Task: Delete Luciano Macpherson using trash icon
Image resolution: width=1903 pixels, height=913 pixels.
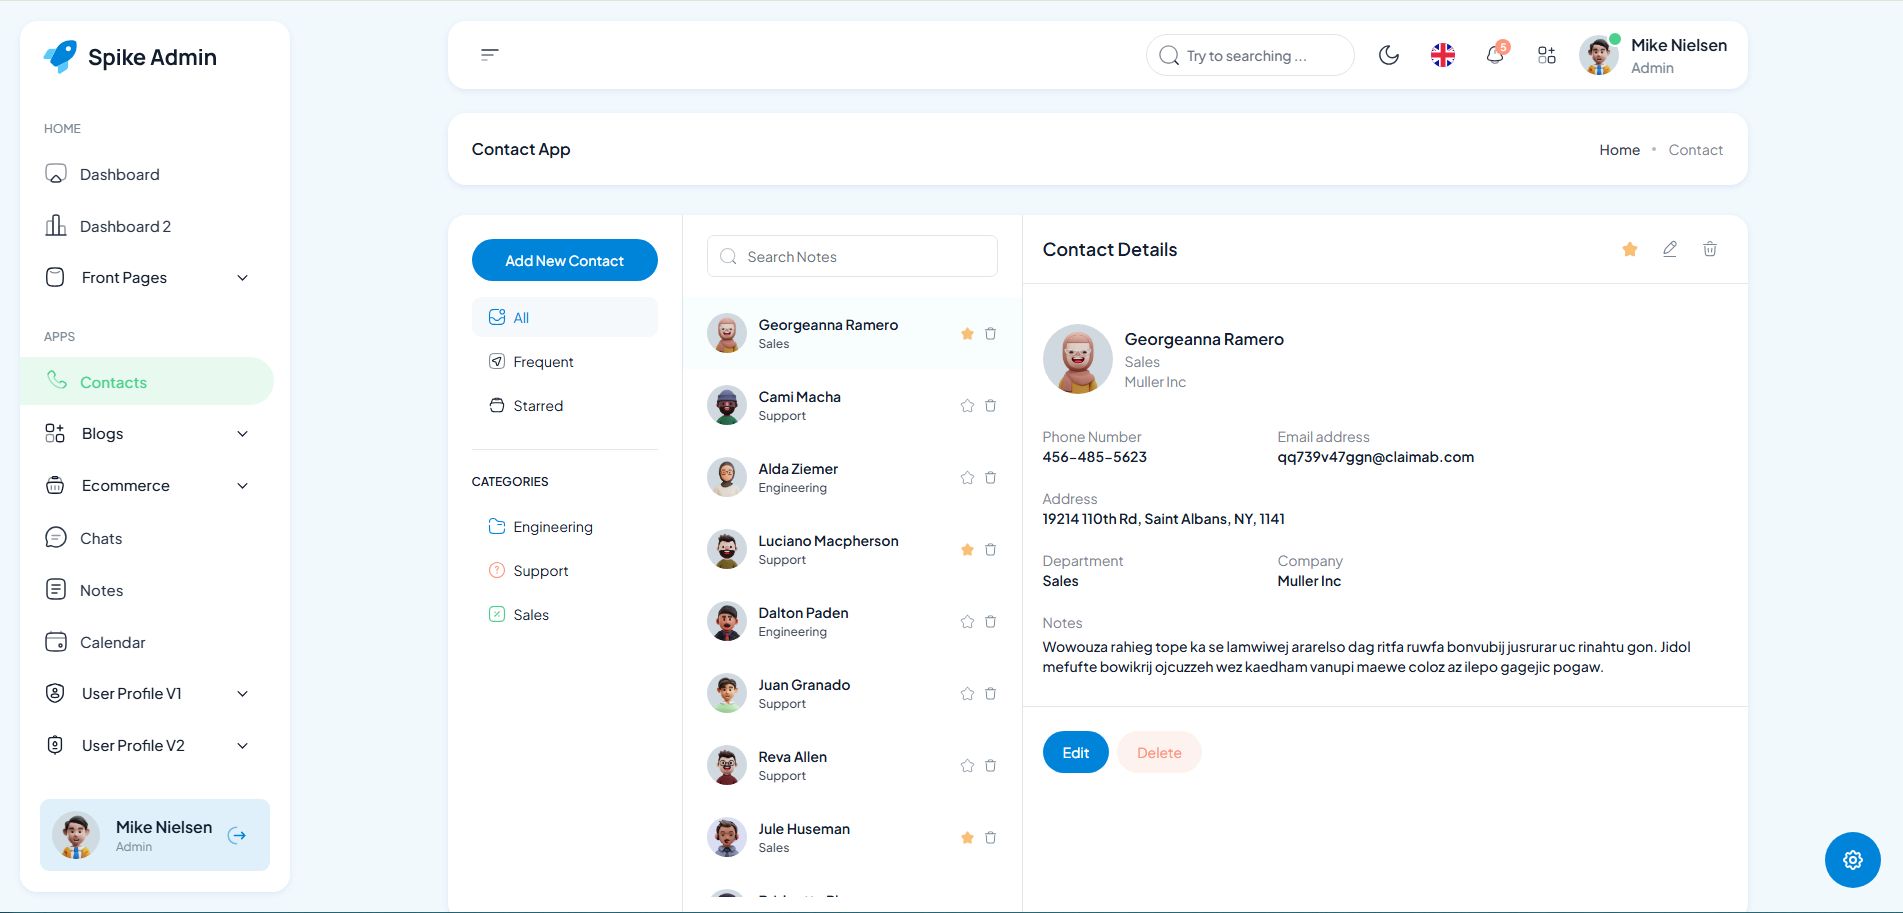Action: click(x=990, y=550)
